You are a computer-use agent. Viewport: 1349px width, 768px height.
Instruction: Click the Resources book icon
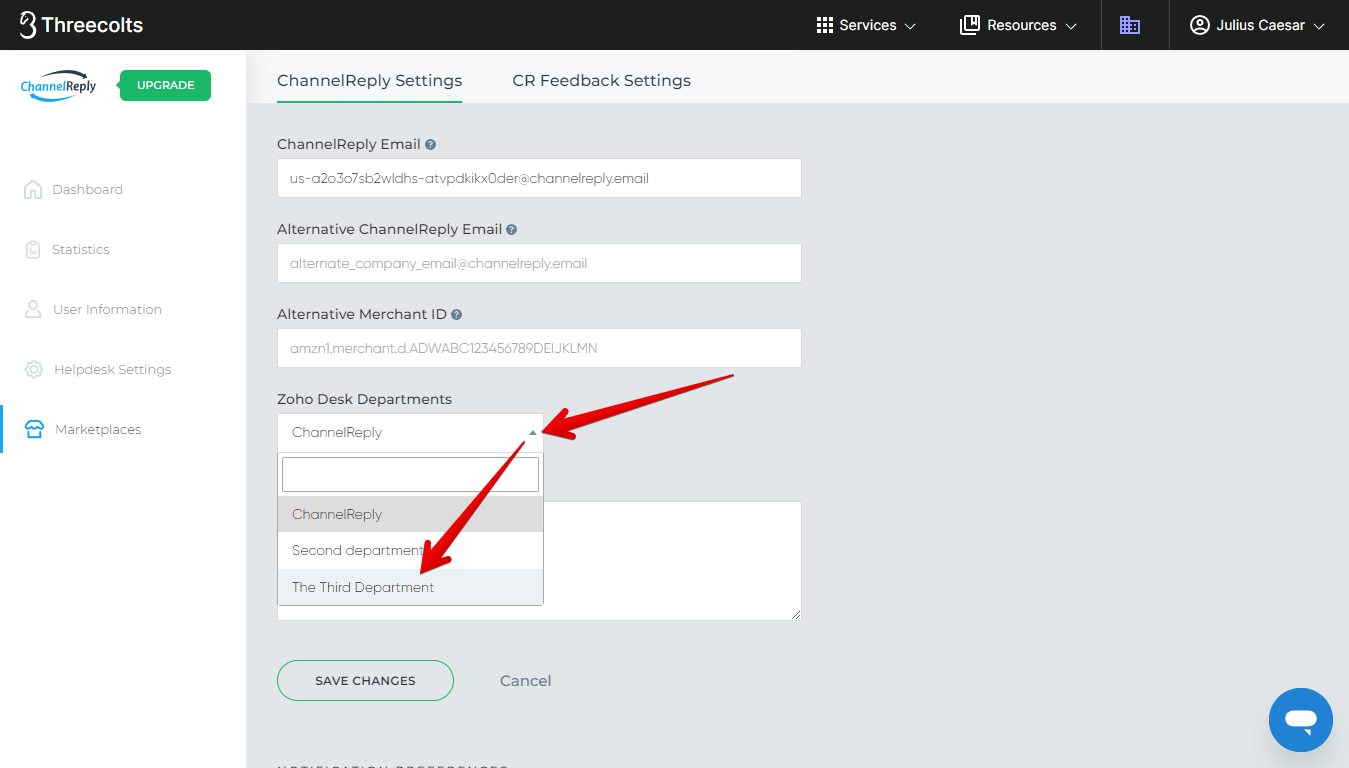(x=969, y=25)
